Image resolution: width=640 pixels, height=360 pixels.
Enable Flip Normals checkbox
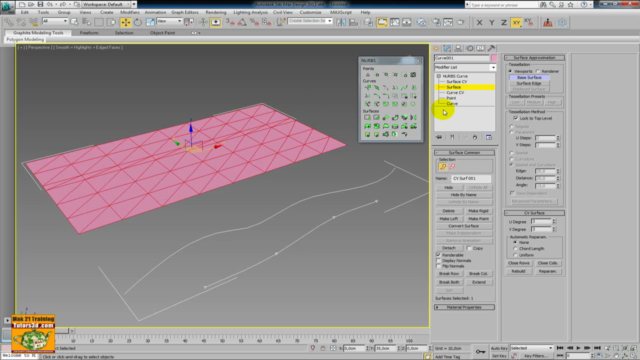[439, 266]
